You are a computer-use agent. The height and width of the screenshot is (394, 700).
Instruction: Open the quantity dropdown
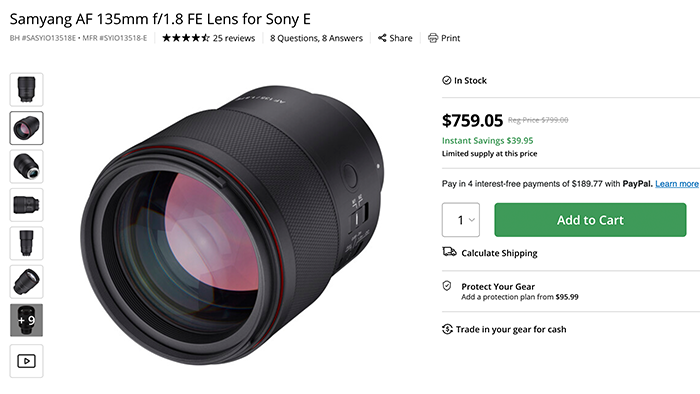tap(461, 220)
